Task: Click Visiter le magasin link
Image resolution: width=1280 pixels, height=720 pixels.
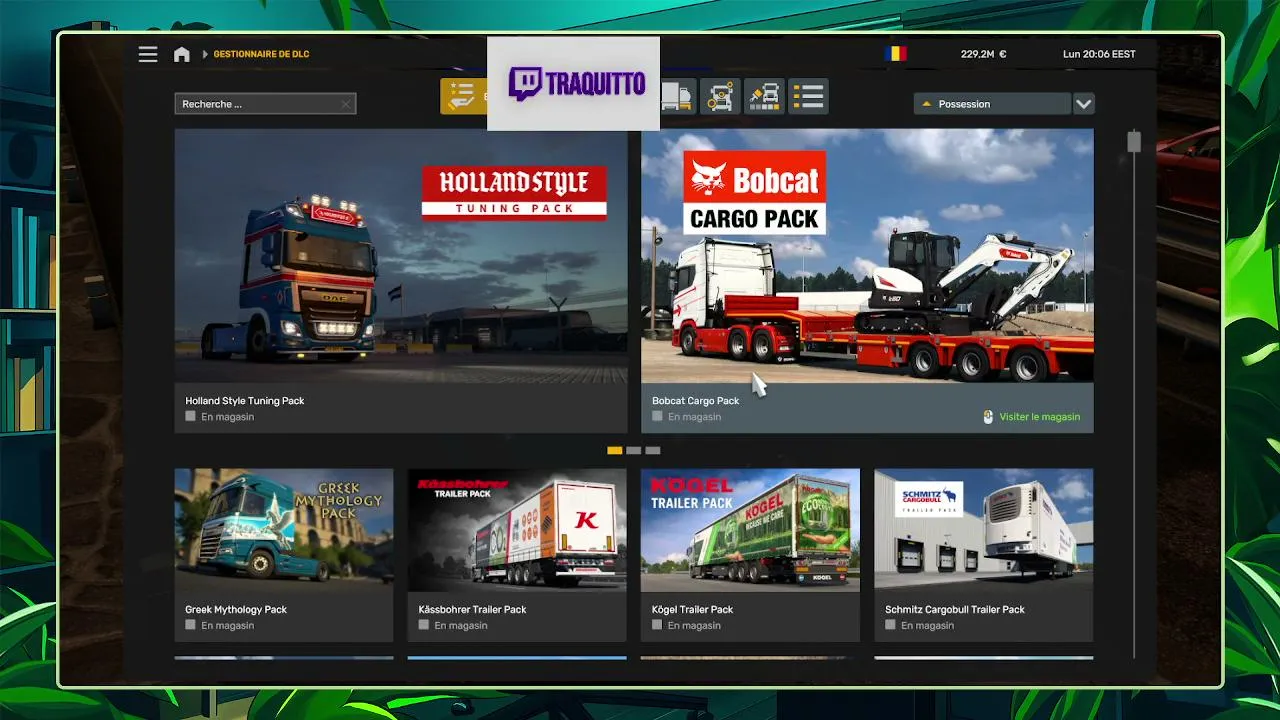Action: [x=1040, y=417]
